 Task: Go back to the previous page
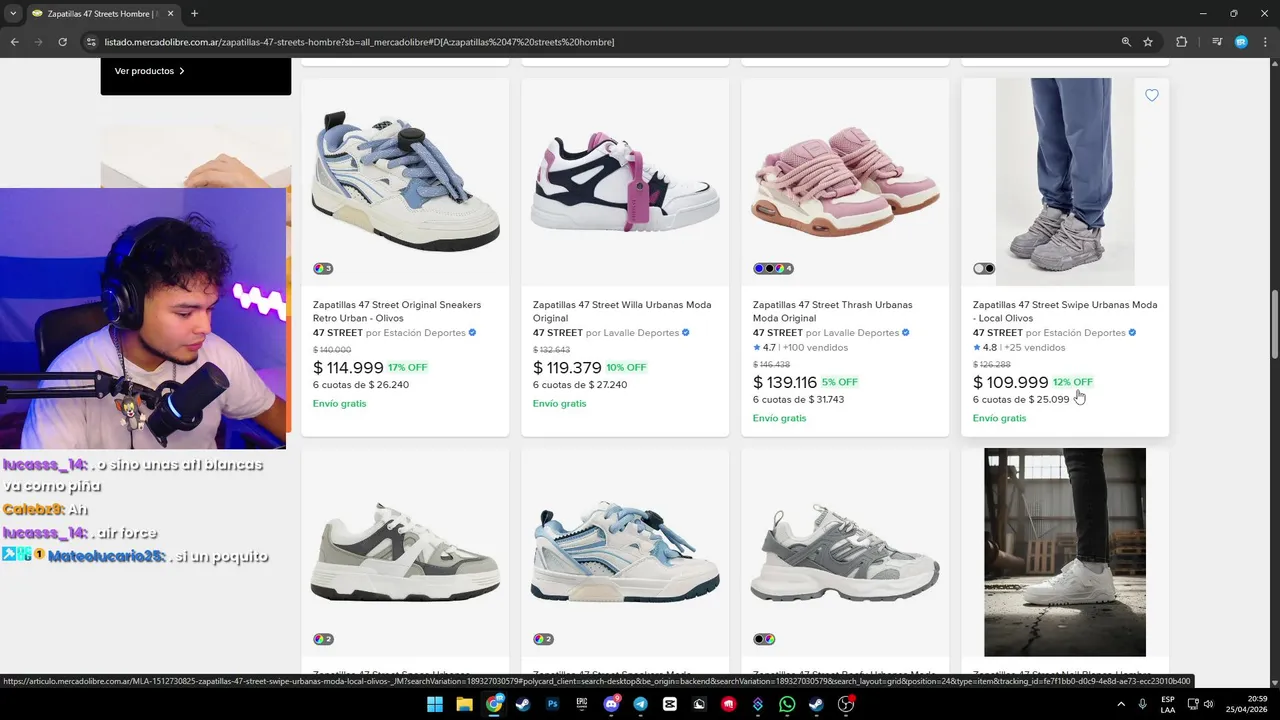coord(14,42)
